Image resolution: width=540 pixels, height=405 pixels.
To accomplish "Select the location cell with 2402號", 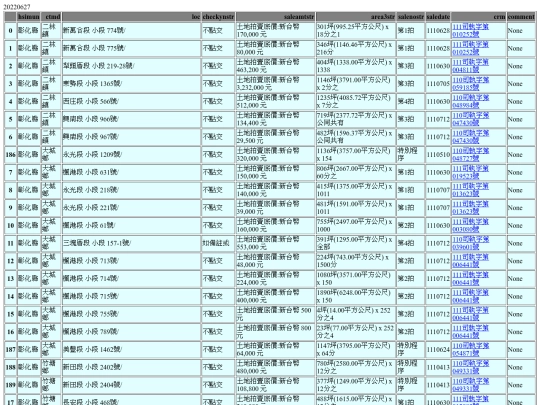I will click(132, 367).
